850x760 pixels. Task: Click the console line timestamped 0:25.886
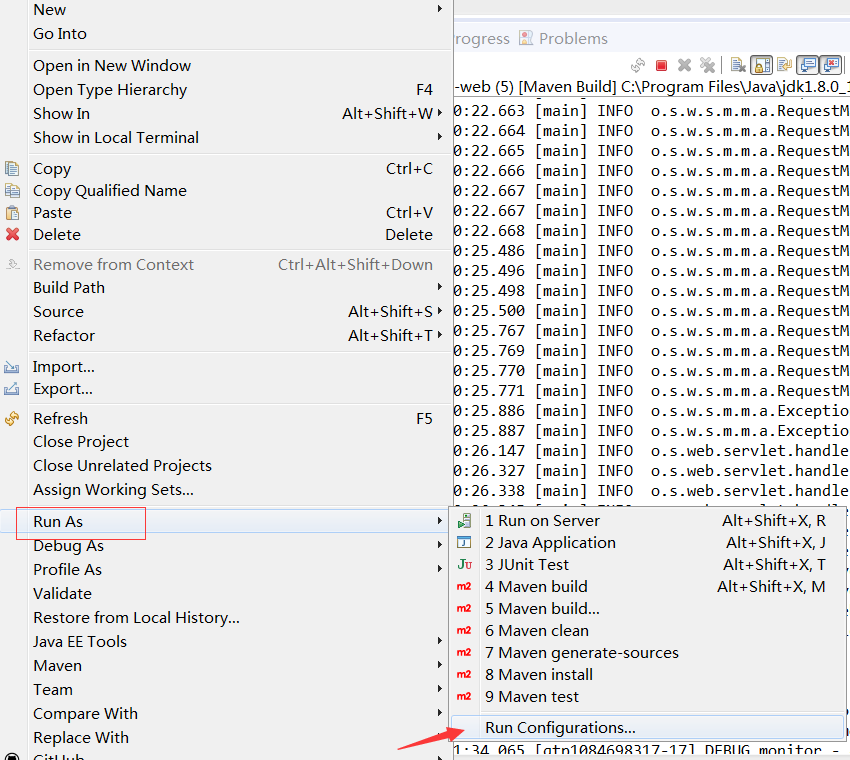(652, 411)
